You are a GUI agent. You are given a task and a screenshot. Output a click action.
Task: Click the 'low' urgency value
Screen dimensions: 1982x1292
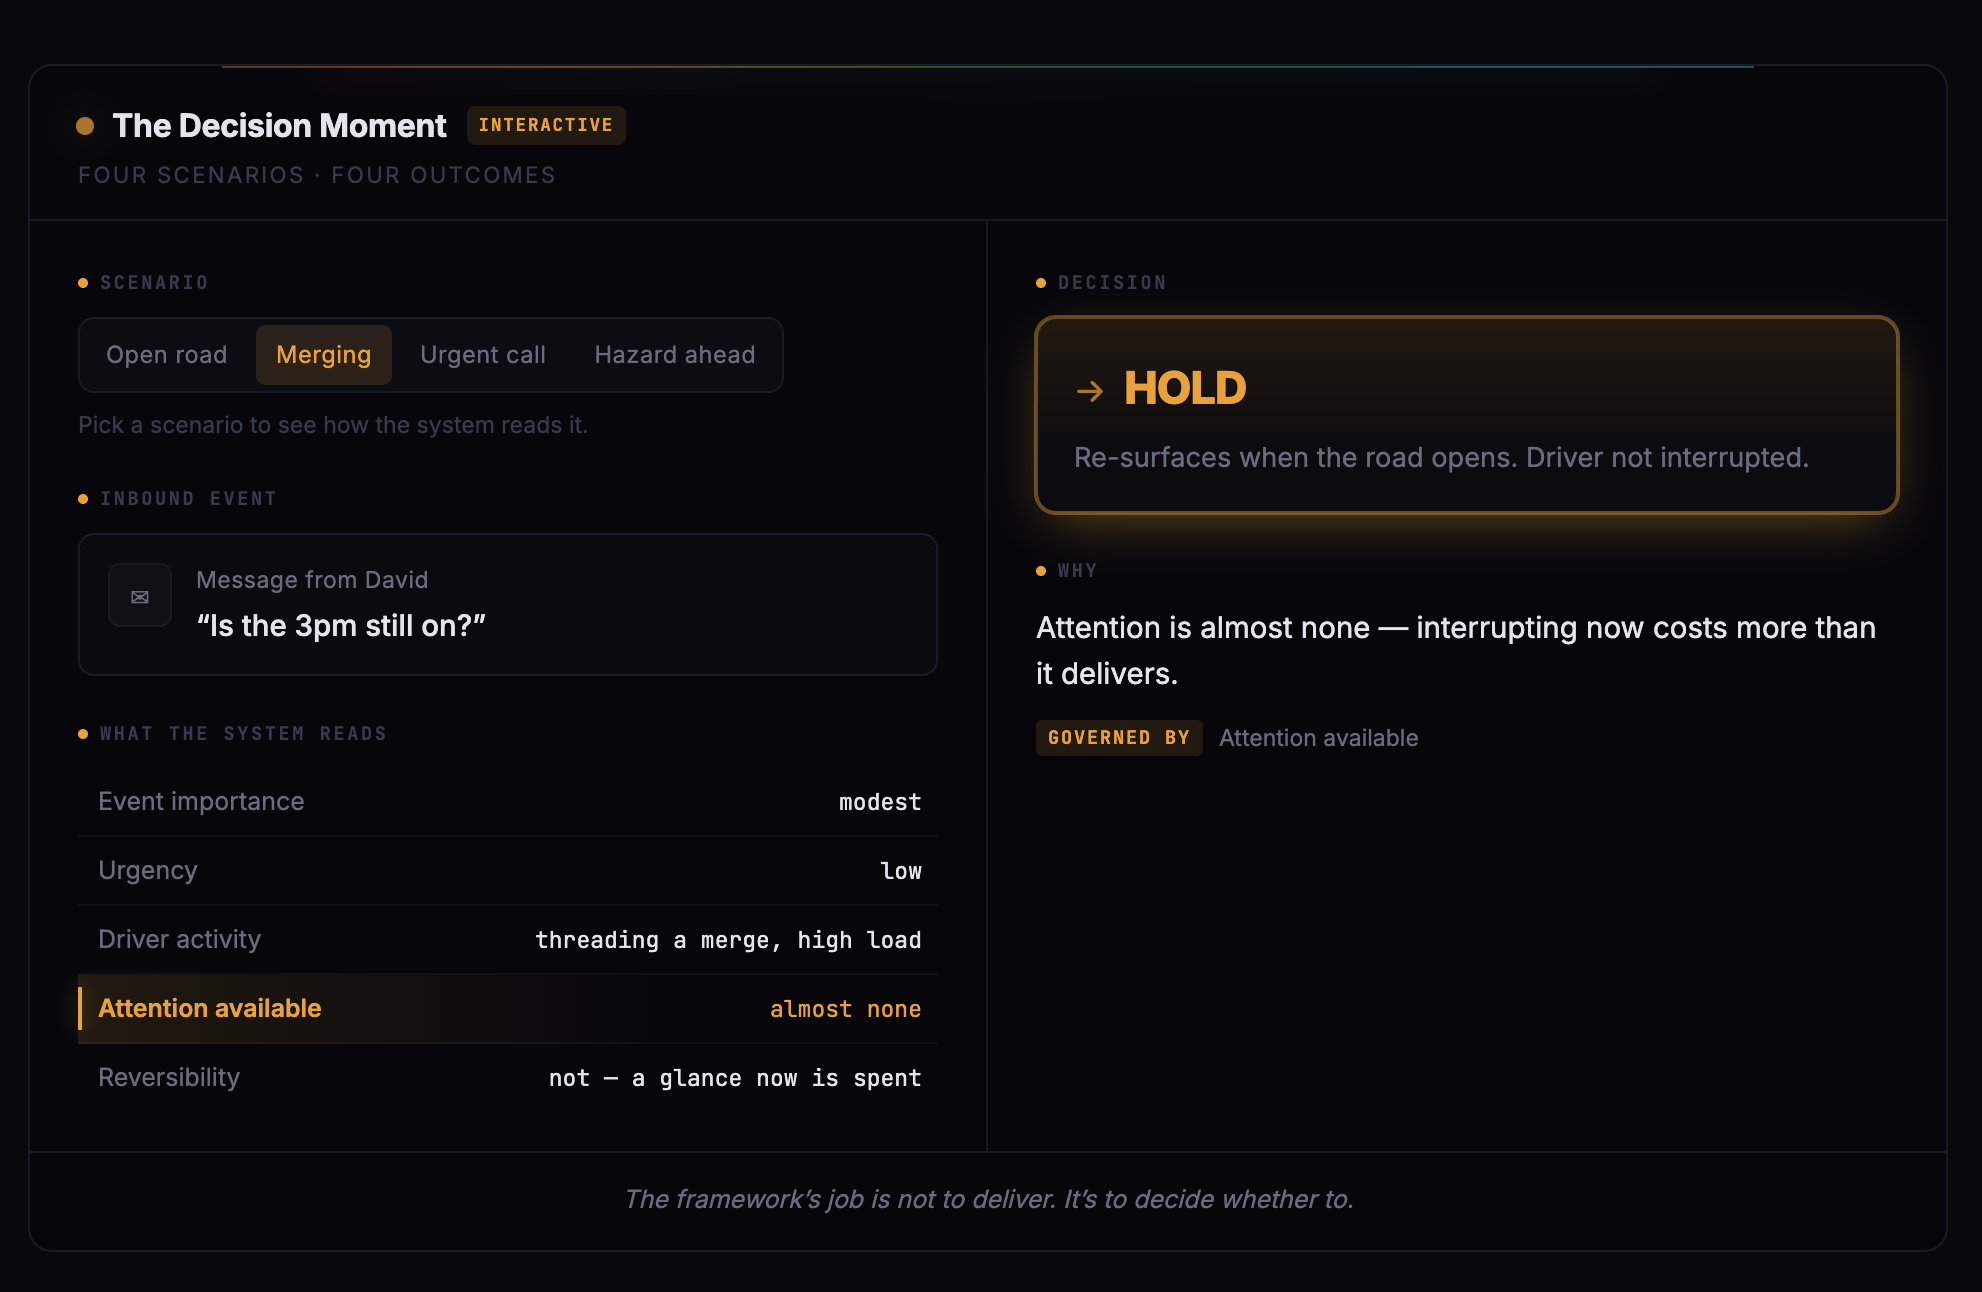[901, 871]
